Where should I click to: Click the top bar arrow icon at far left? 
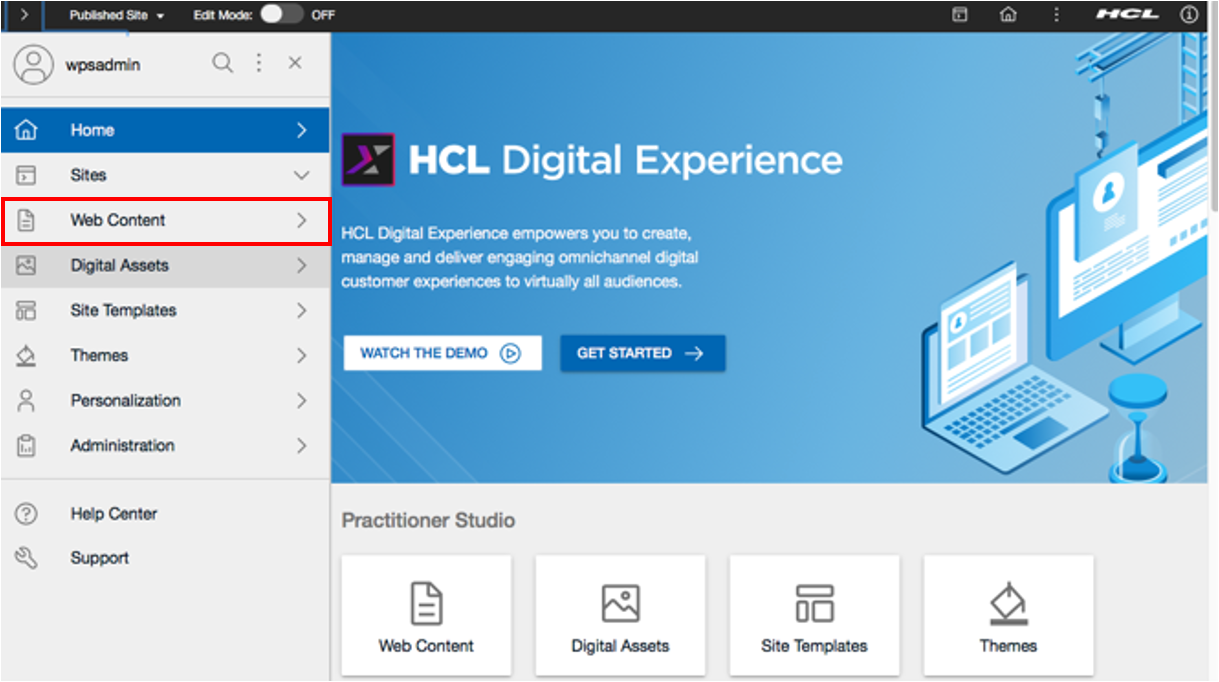(x=24, y=15)
